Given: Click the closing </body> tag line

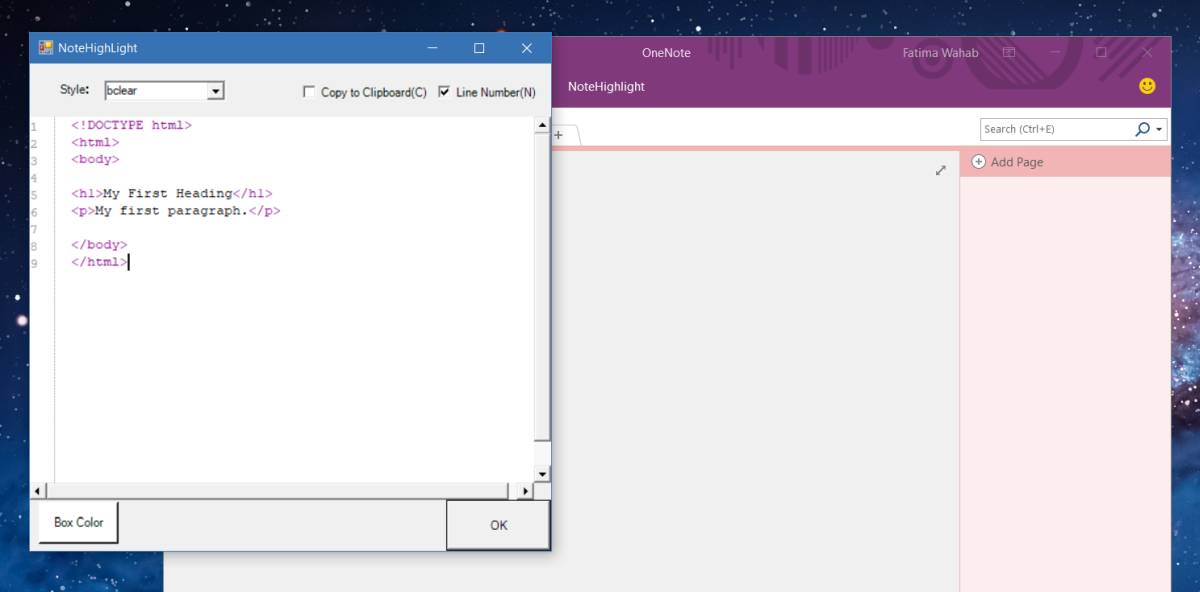Looking at the screenshot, I should (99, 245).
